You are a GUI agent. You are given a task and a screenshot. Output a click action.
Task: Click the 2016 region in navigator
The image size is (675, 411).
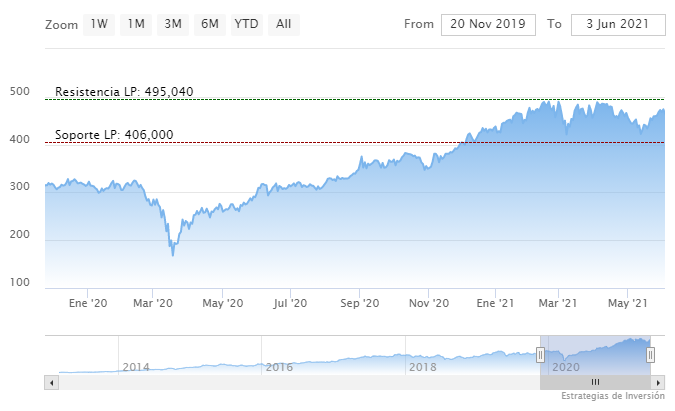point(279,367)
